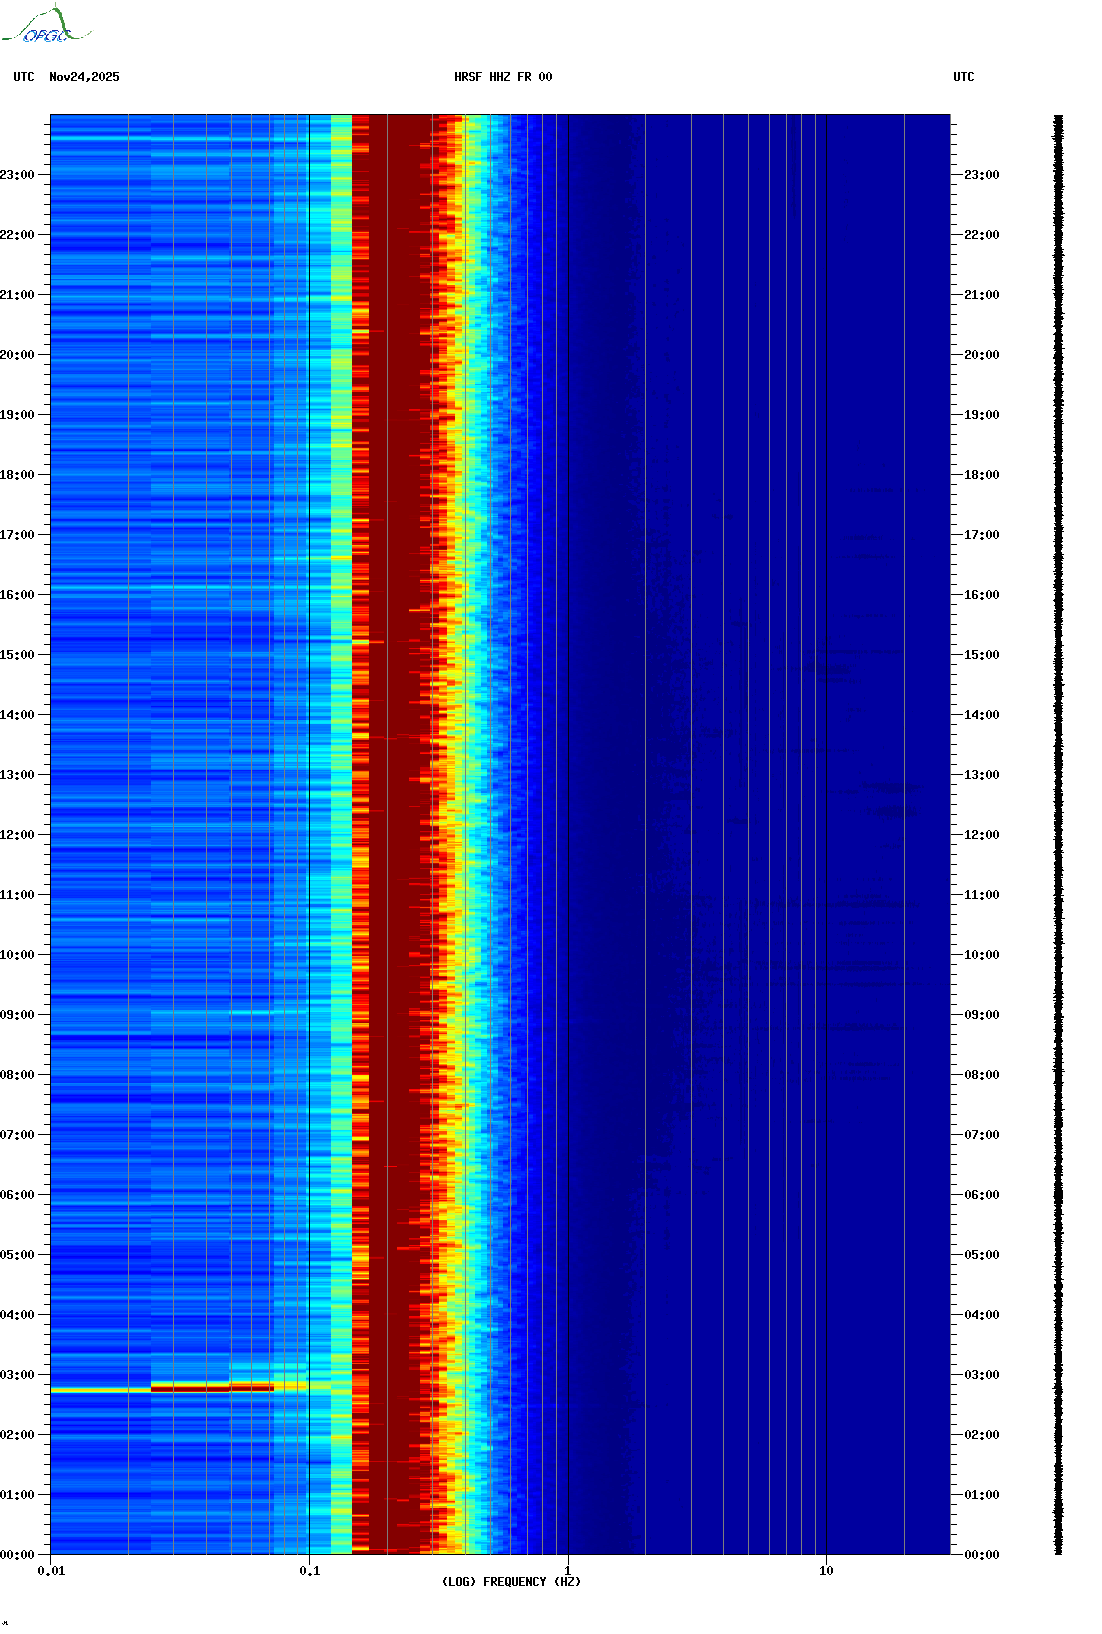Click the left header 'UTC' label beside the date
This screenshot has height=1634, width=1102.
coord(24,77)
